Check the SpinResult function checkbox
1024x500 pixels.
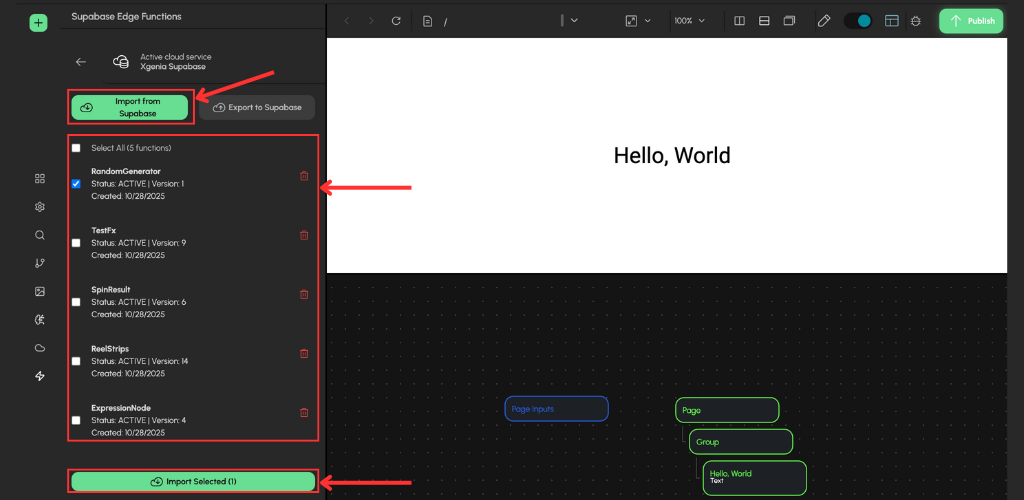76,302
